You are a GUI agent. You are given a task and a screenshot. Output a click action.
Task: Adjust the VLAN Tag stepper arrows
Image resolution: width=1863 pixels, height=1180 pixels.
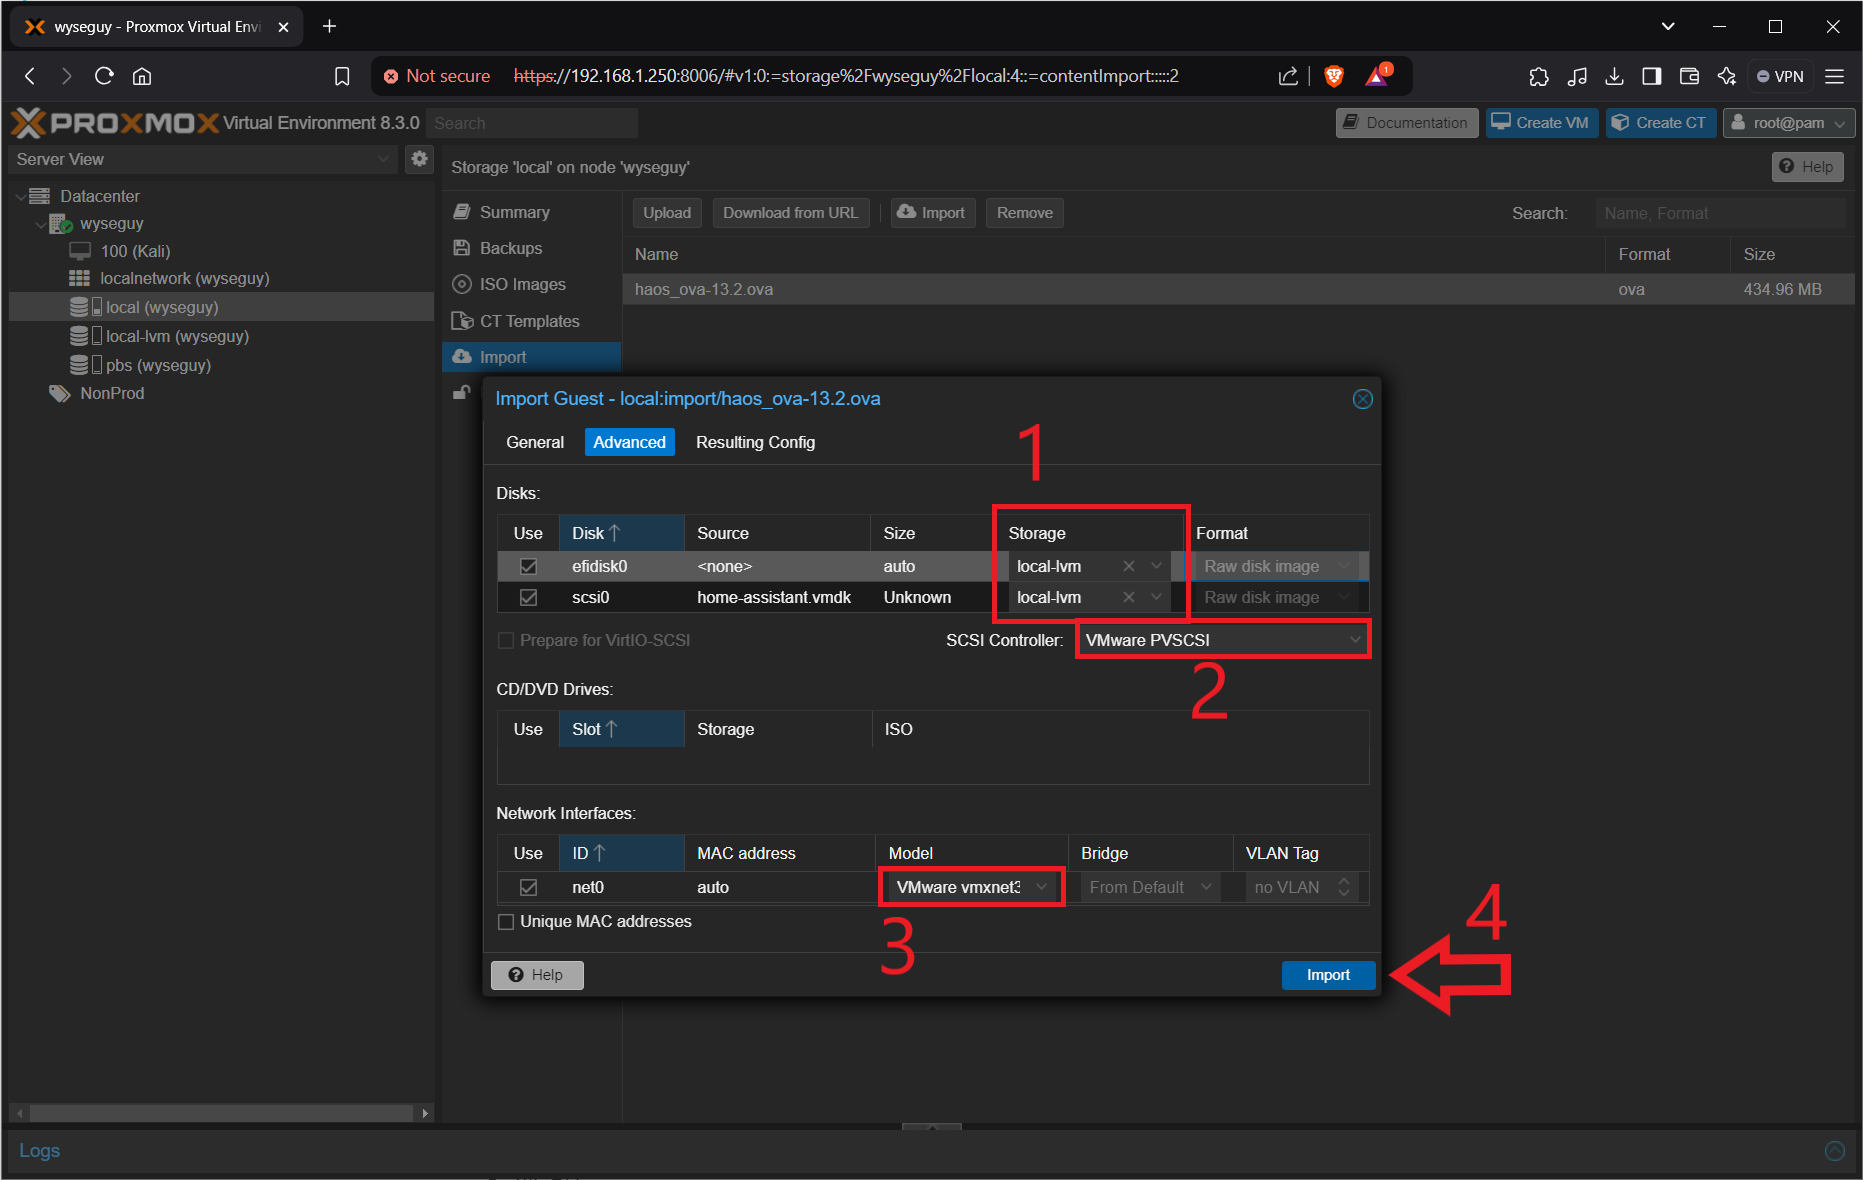[x=1343, y=887]
